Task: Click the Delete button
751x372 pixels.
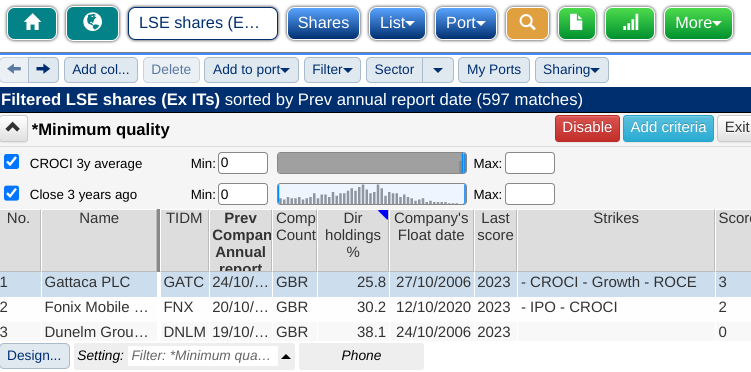Action: [x=171, y=70]
